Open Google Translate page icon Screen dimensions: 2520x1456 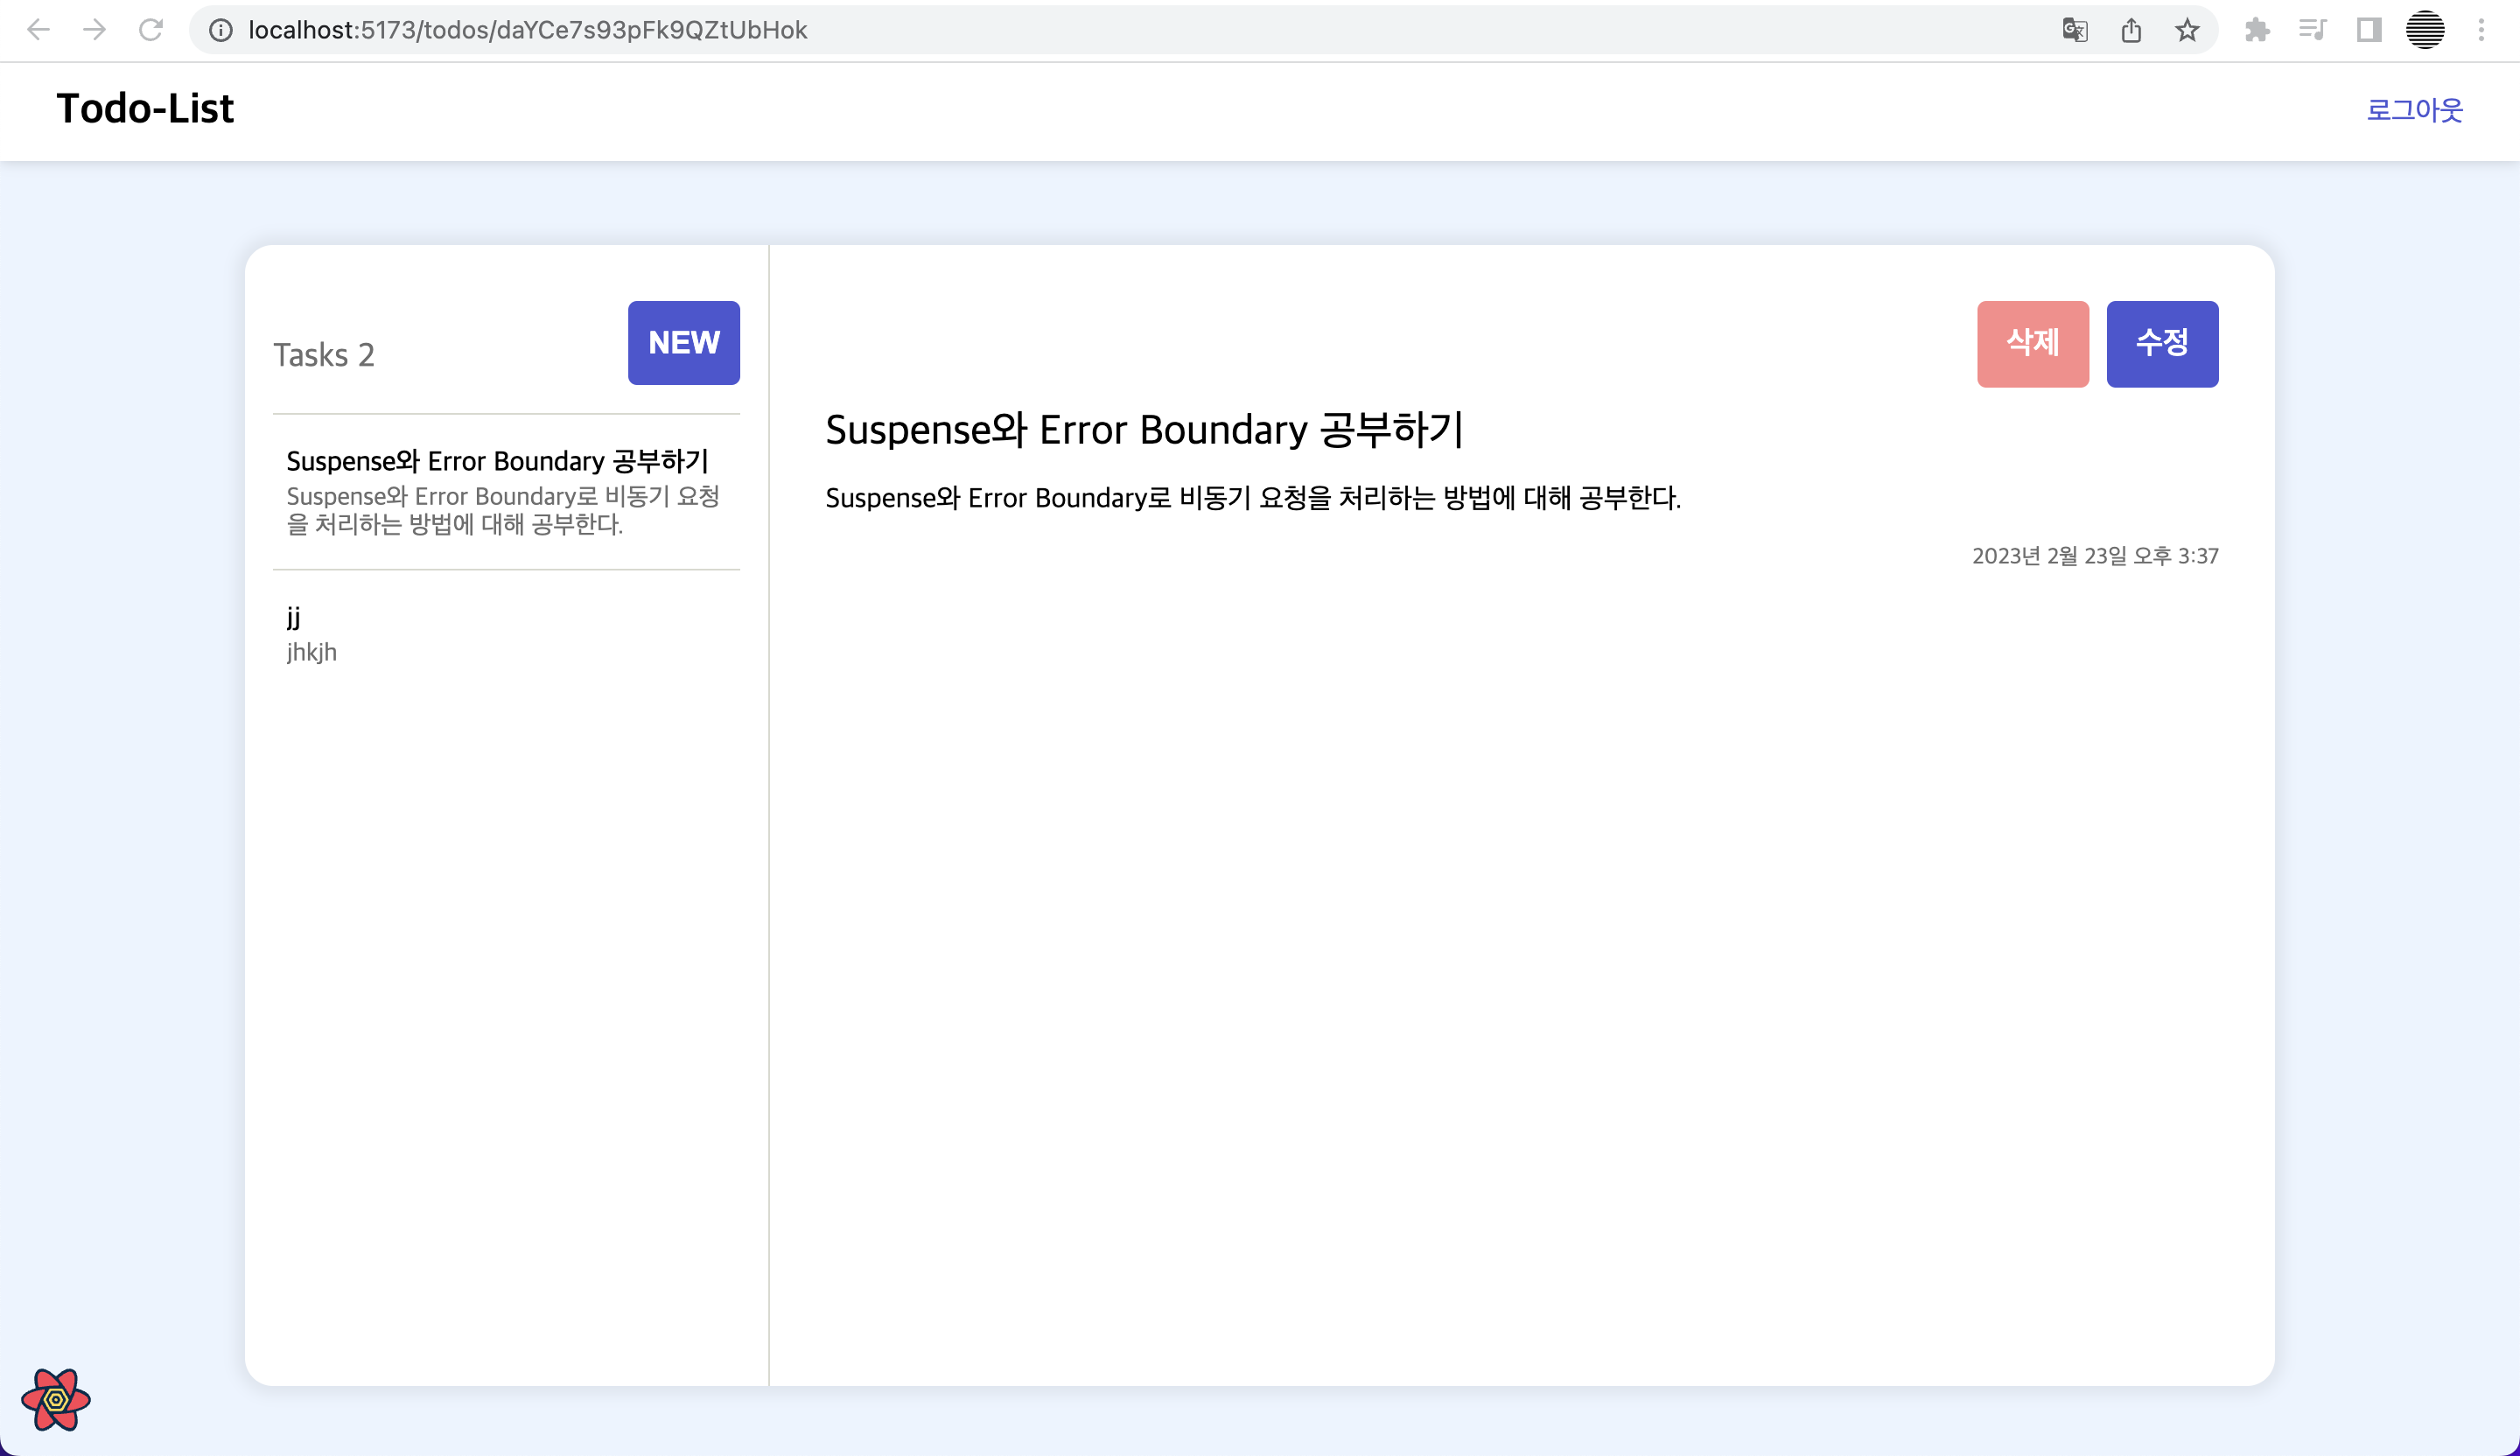tap(2075, 30)
